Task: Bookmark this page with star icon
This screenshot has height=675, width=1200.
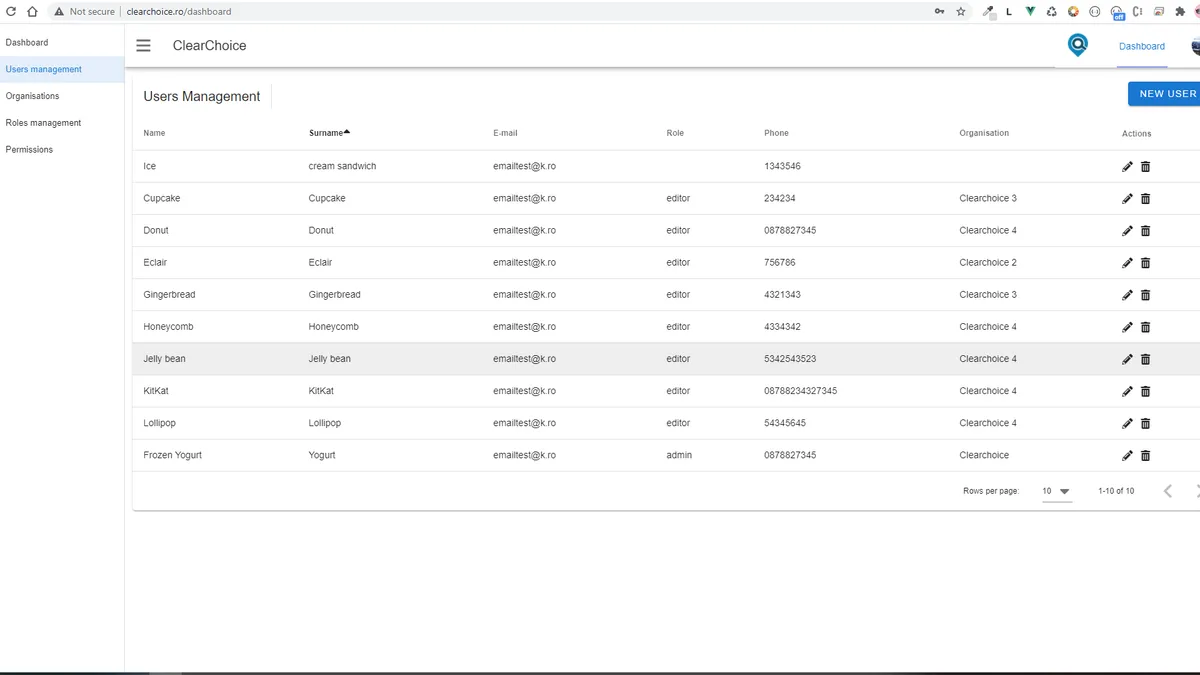Action: click(x=961, y=12)
